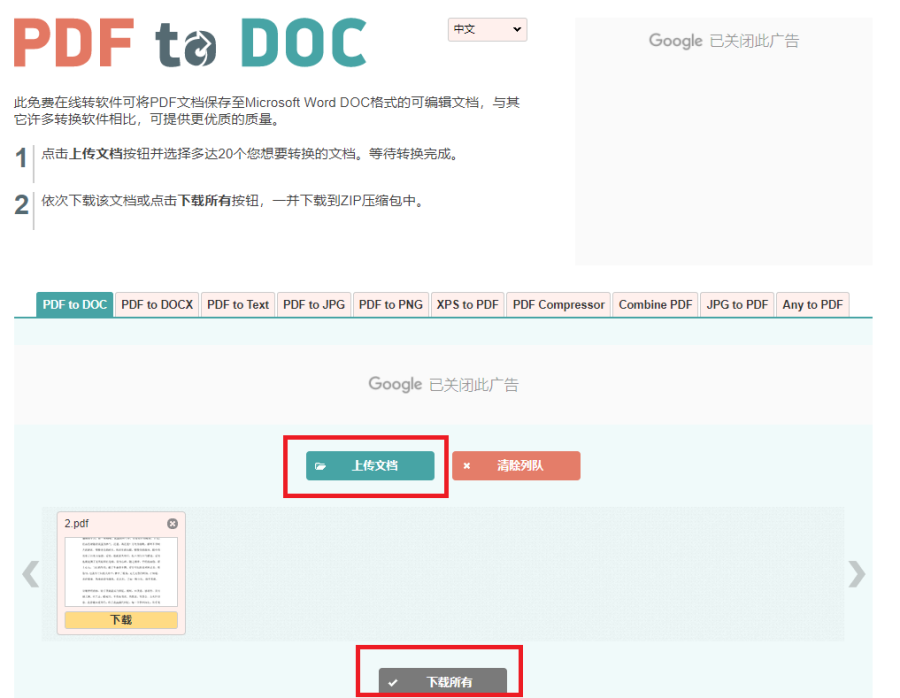Click the left carousel arrow
The width and height of the screenshot is (900, 698).
click(x=30, y=574)
